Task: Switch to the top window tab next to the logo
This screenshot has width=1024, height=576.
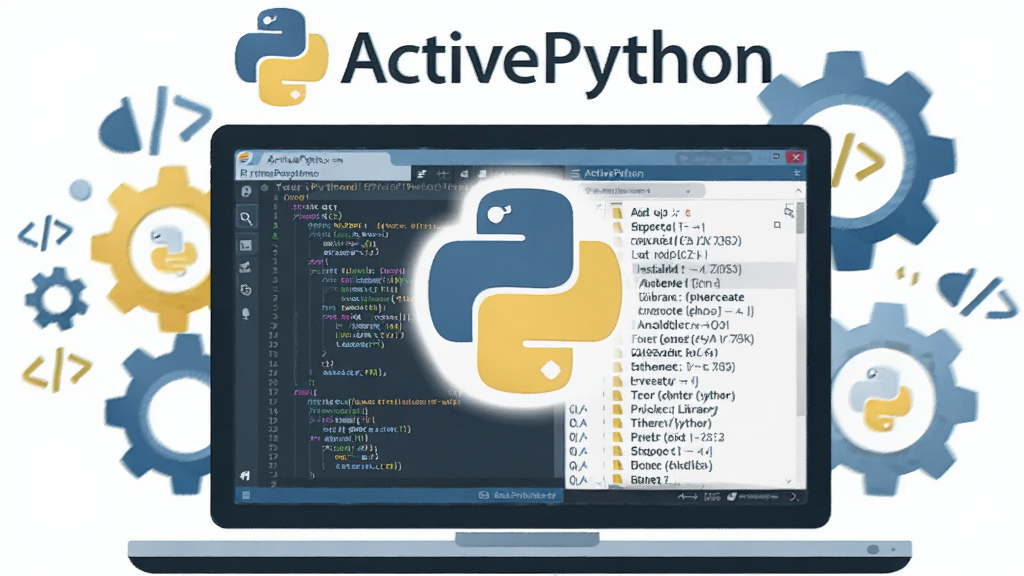Action: [324, 159]
